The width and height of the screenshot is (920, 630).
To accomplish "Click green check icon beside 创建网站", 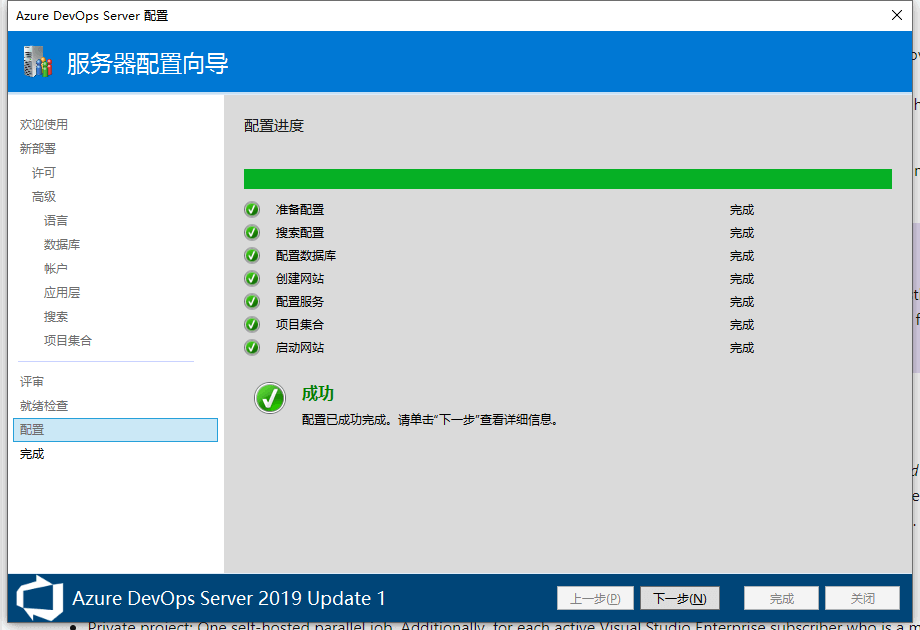I will click(252, 279).
